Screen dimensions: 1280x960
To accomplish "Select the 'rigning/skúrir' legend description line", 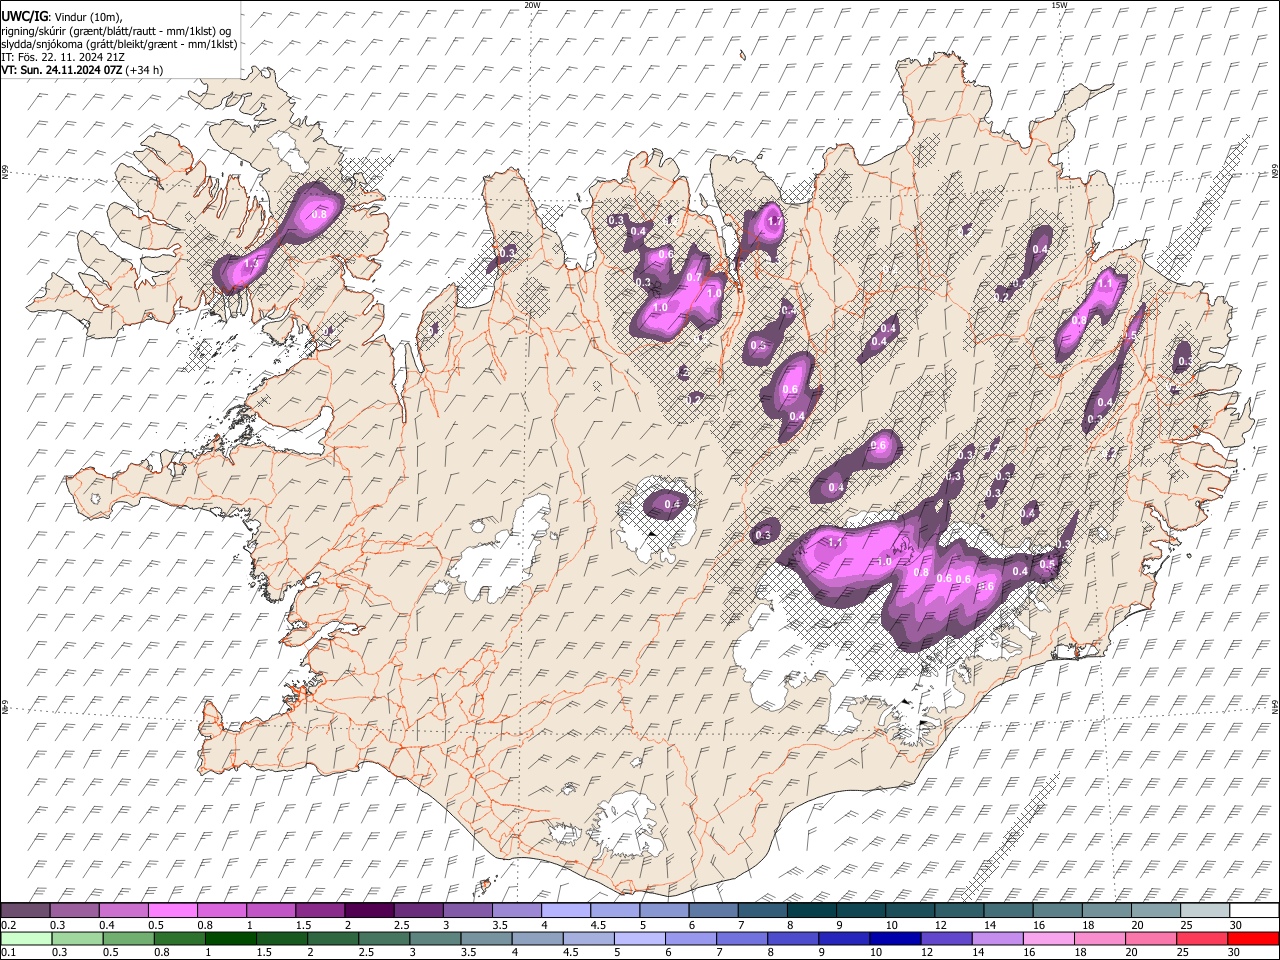I will tap(118, 31).
